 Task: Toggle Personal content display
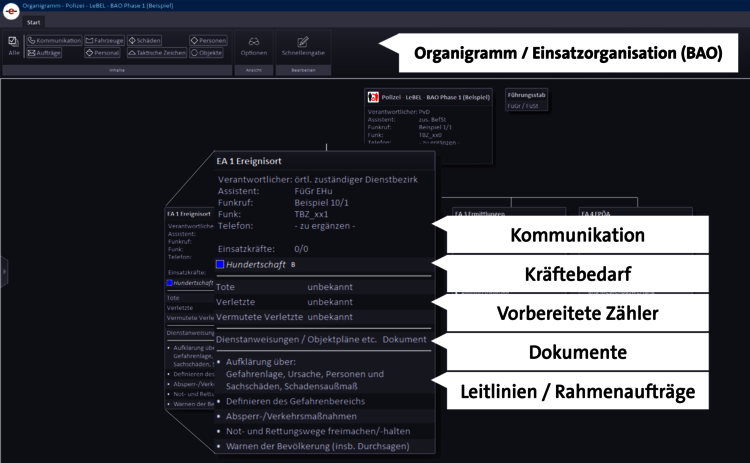[102, 53]
